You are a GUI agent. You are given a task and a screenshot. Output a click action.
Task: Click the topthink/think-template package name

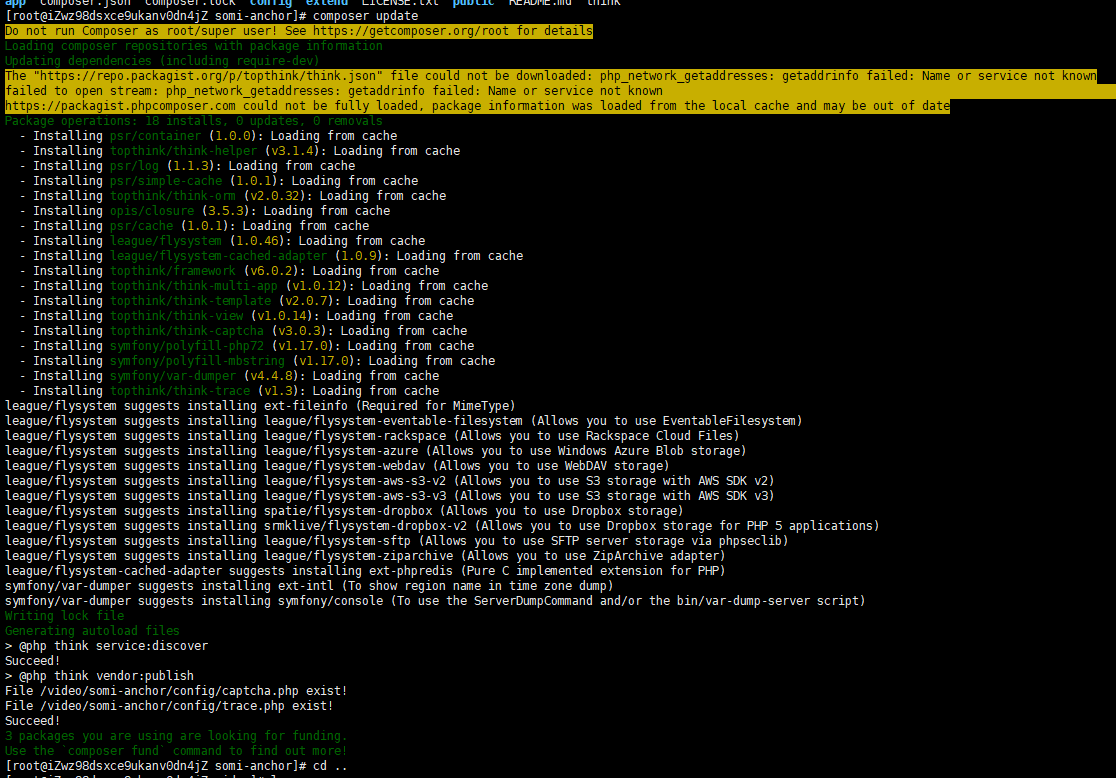pos(191,300)
